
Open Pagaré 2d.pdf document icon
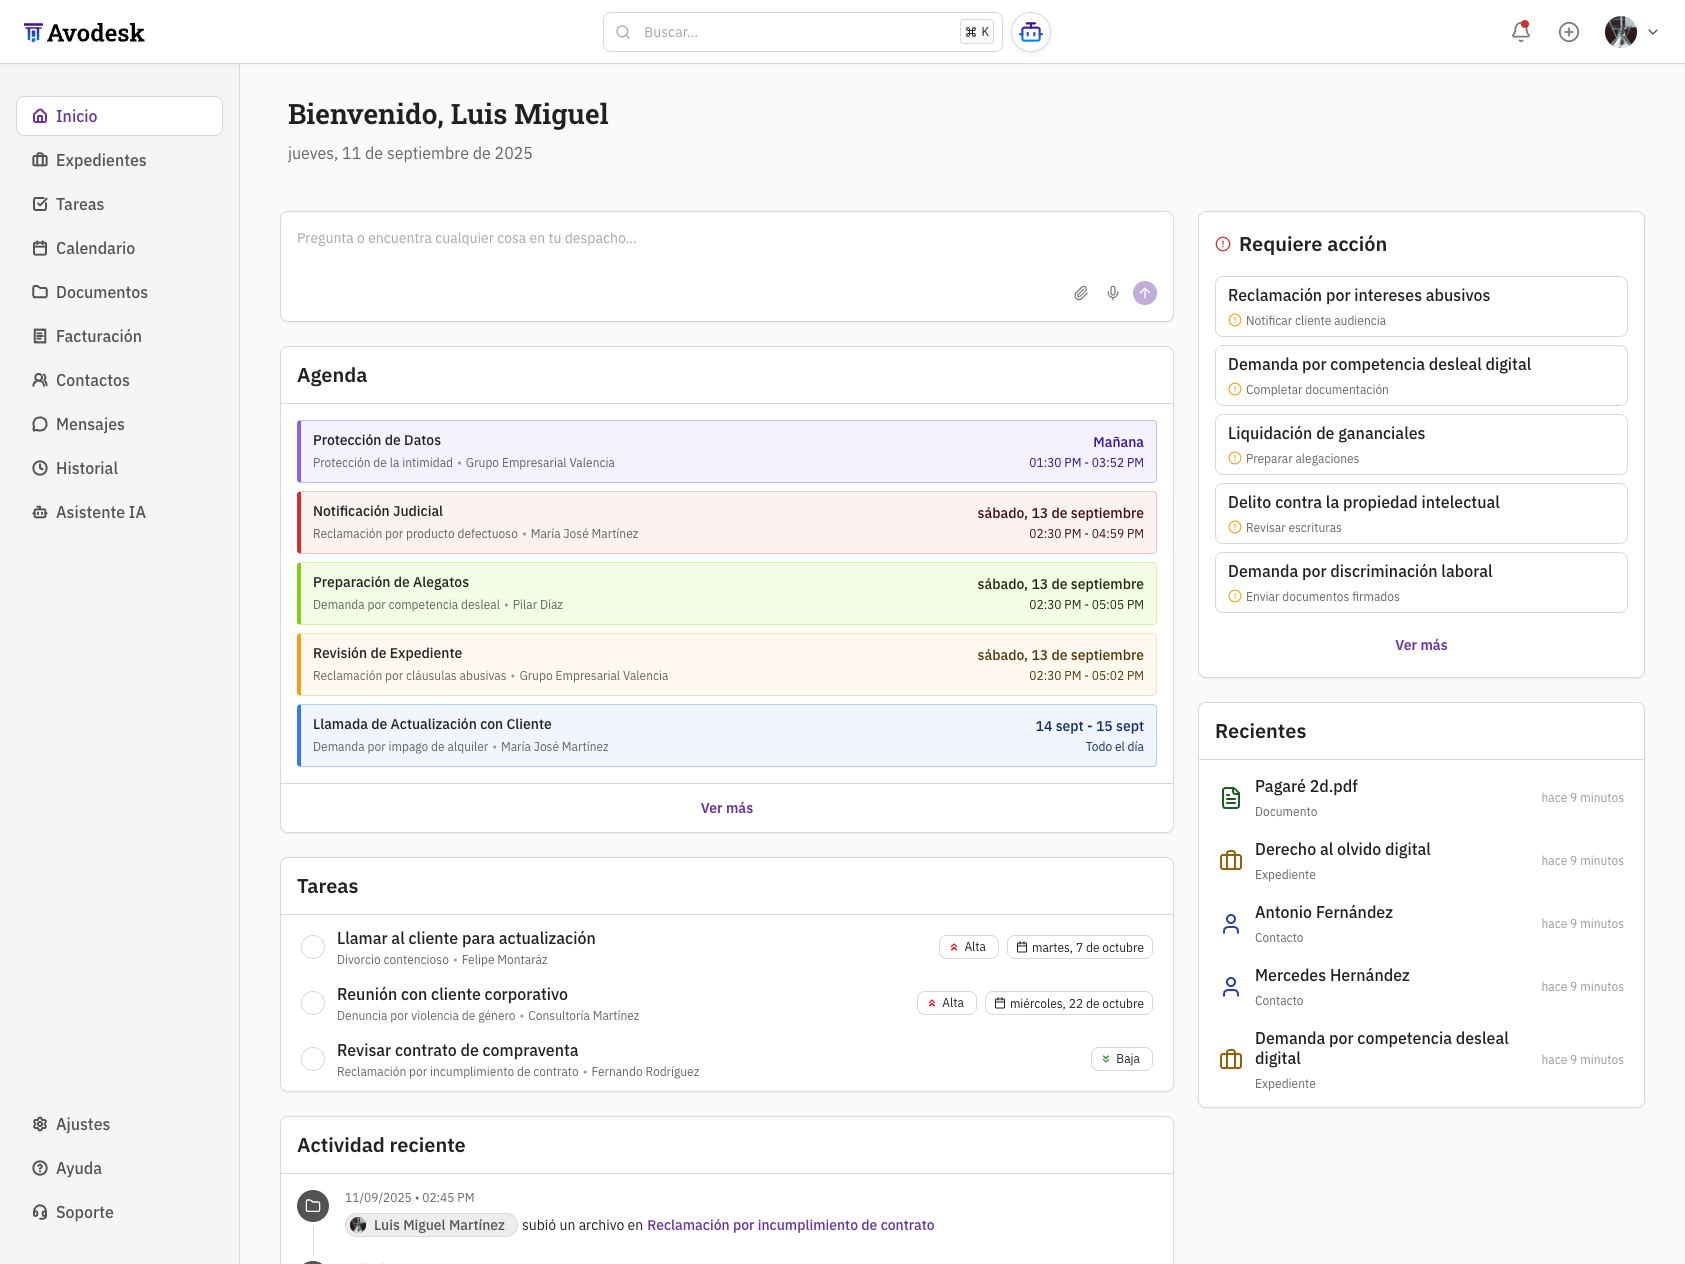pos(1231,797)
